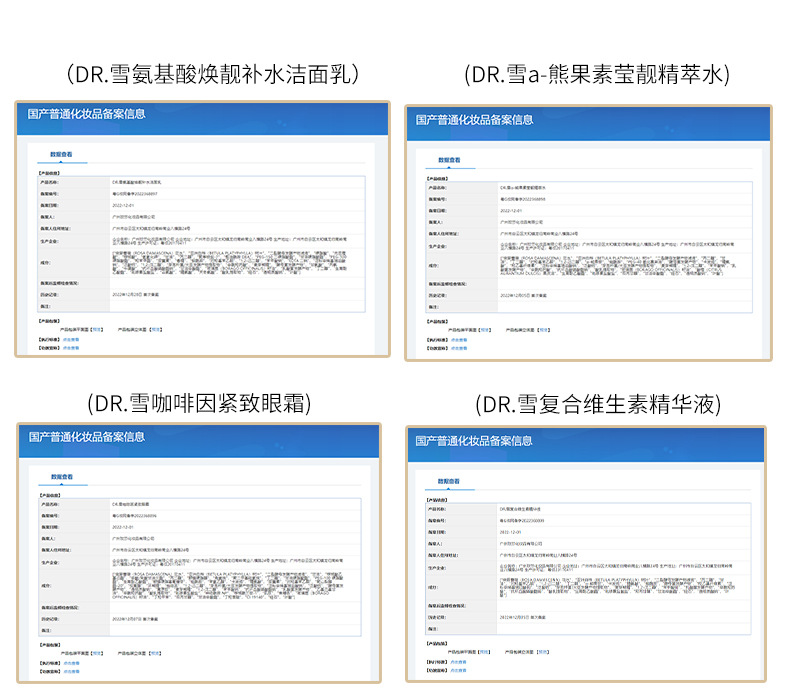Click 历史记录 date entry in 洁面乳 panel
The width and height of the screenshot is (790, 700).
pyautogui.click(x=136, y=294)
